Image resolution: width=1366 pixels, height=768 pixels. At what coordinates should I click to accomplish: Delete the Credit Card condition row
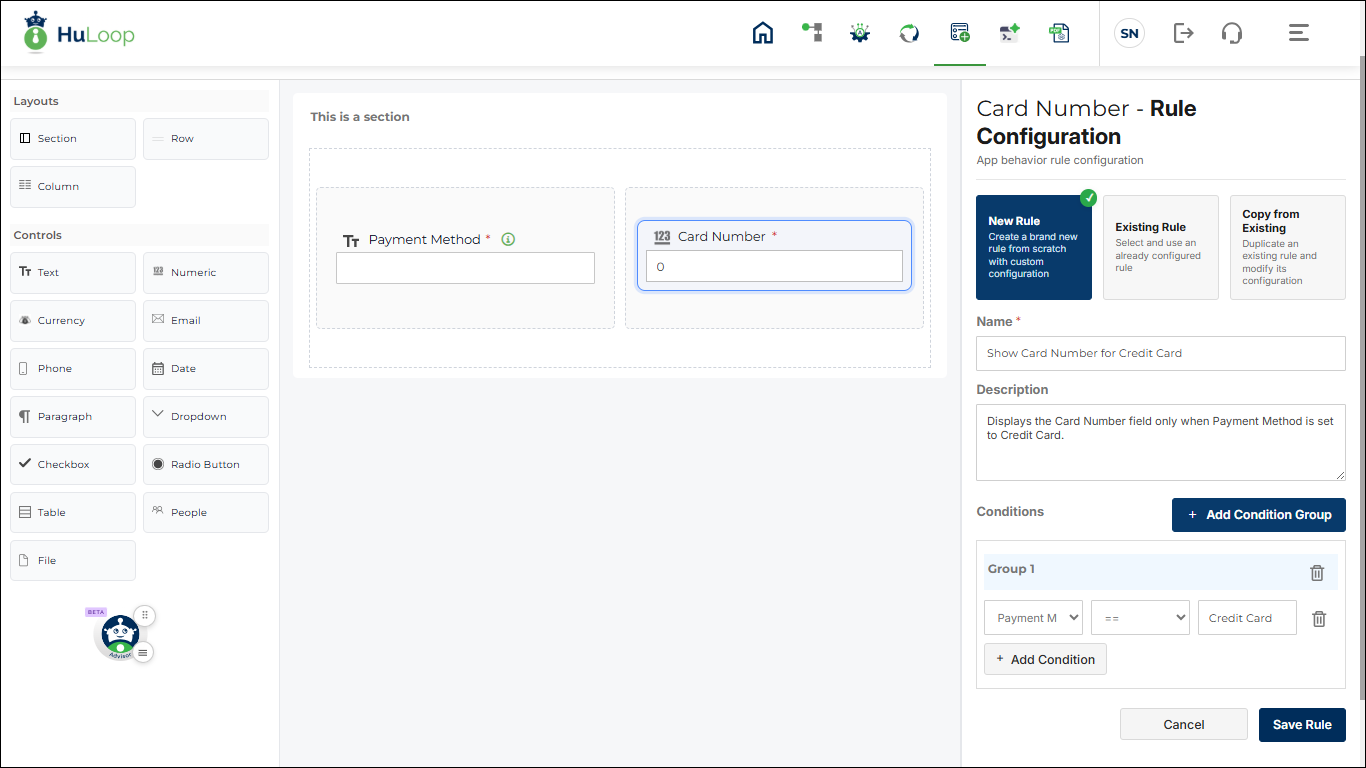tap(1319, 619)
